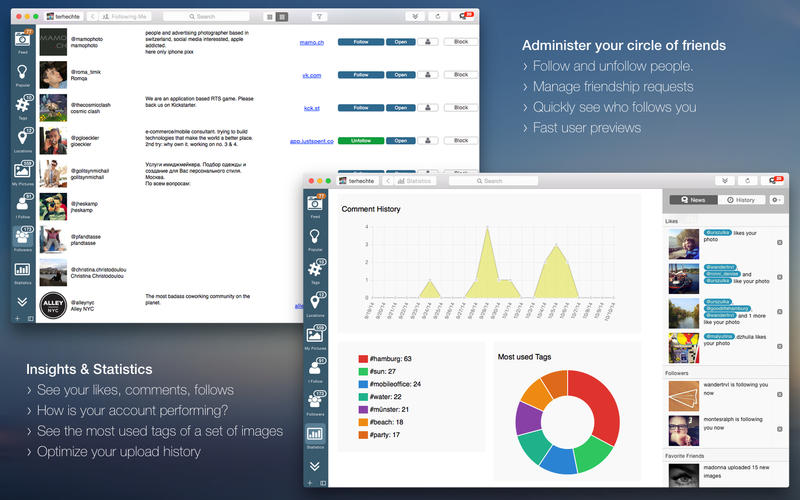The image size is (800, 500).
Task: Switch to list view in view toggle
Action: pyautogui.click(x=282, y=17)
